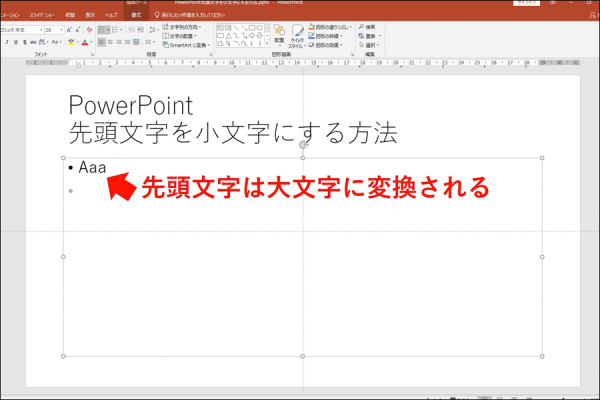
Task: Toggle underline formatting
Action: [16, 42]
